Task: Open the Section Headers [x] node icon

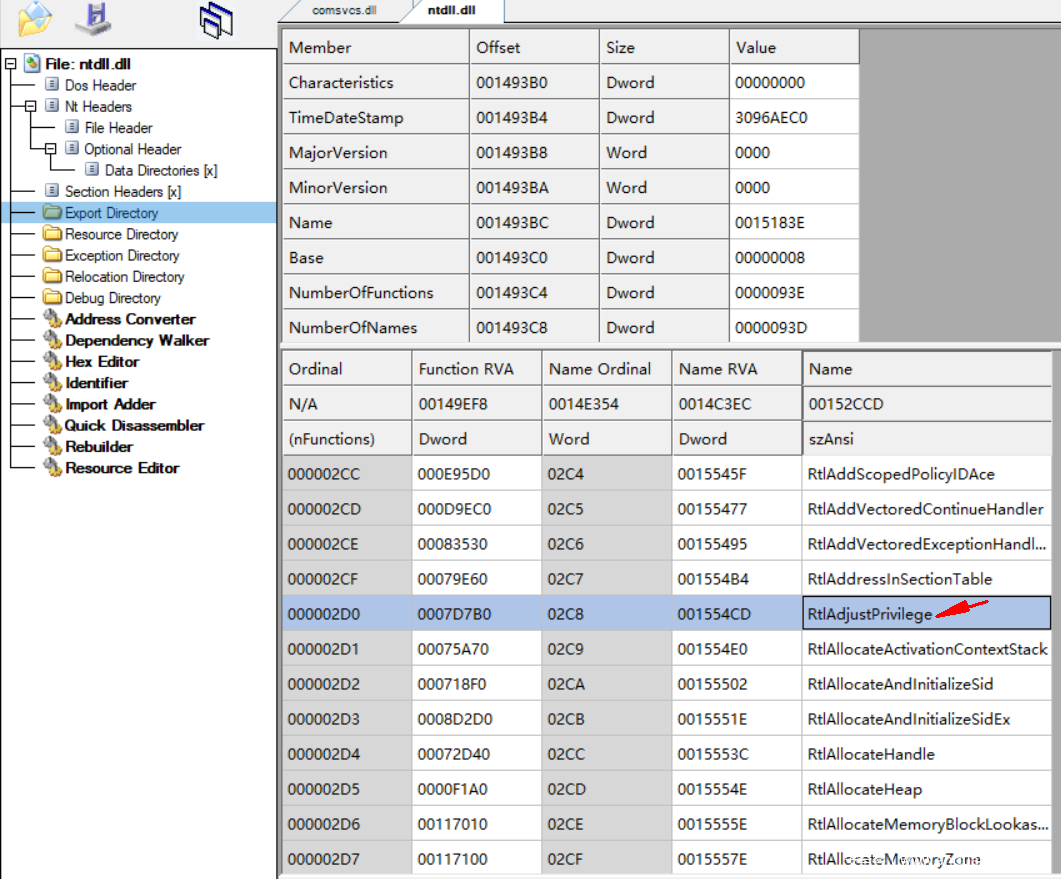Action: [x=52, y=191]
